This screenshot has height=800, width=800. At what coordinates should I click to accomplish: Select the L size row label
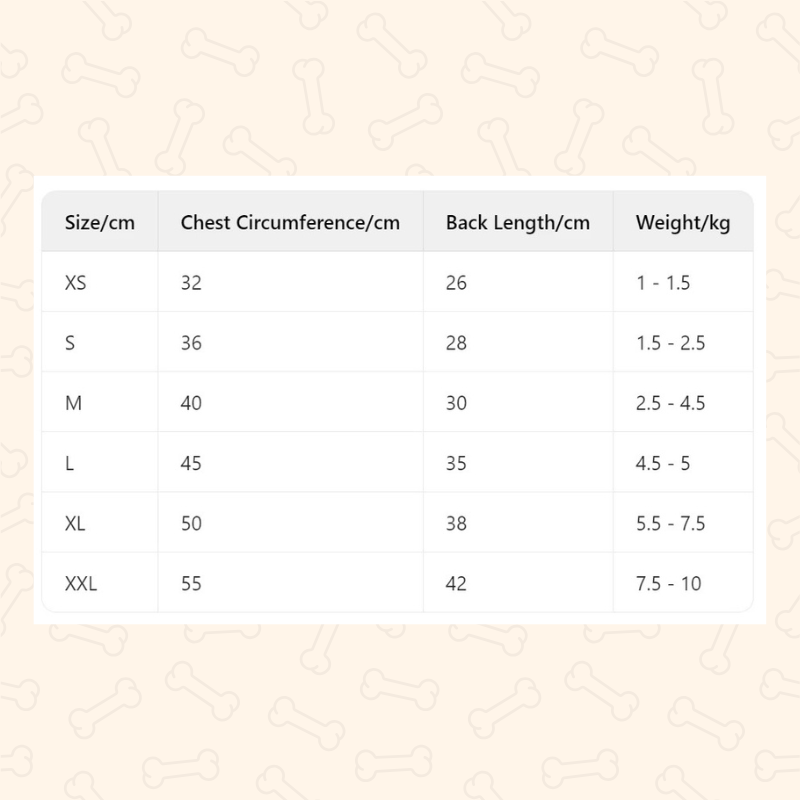[x=69, y=463]
